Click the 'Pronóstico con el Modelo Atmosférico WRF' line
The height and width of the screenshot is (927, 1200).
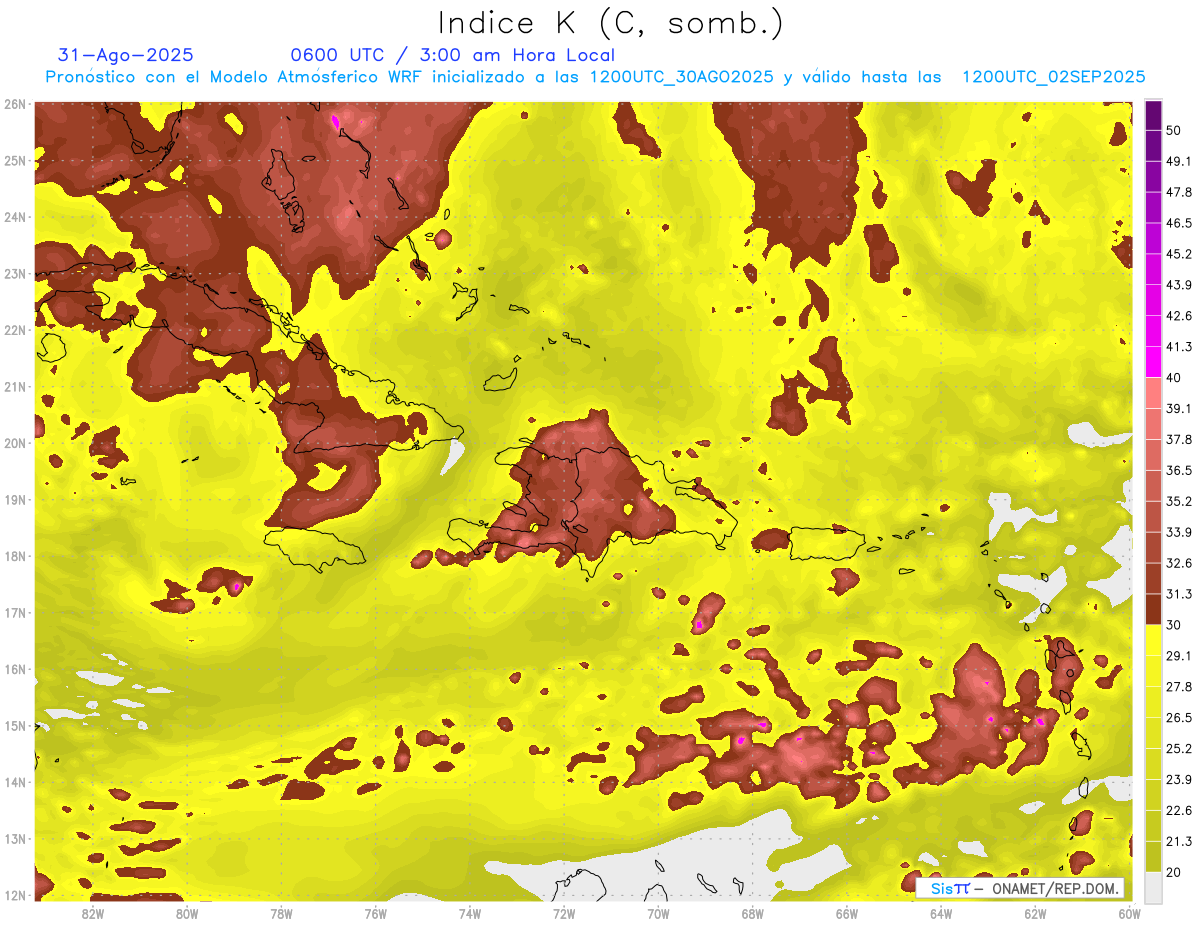[x=595, y=77]
